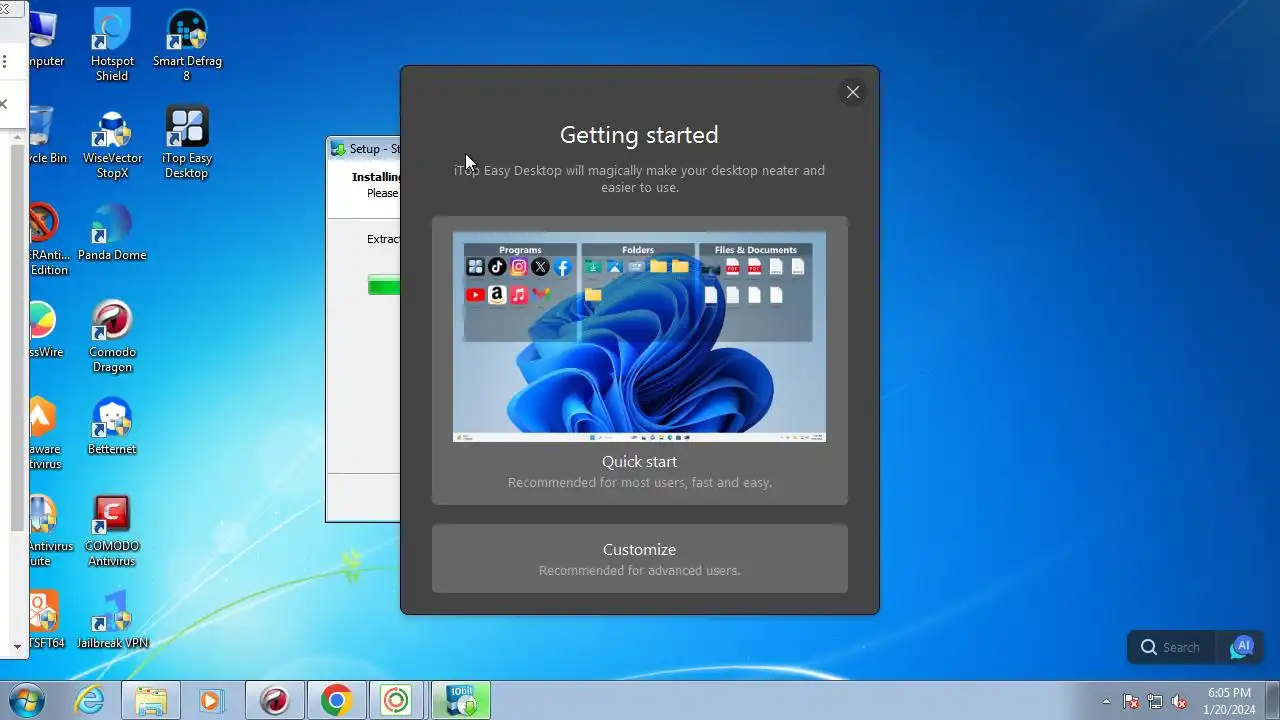Click the 'Getting started' heading

coord(639,134)
